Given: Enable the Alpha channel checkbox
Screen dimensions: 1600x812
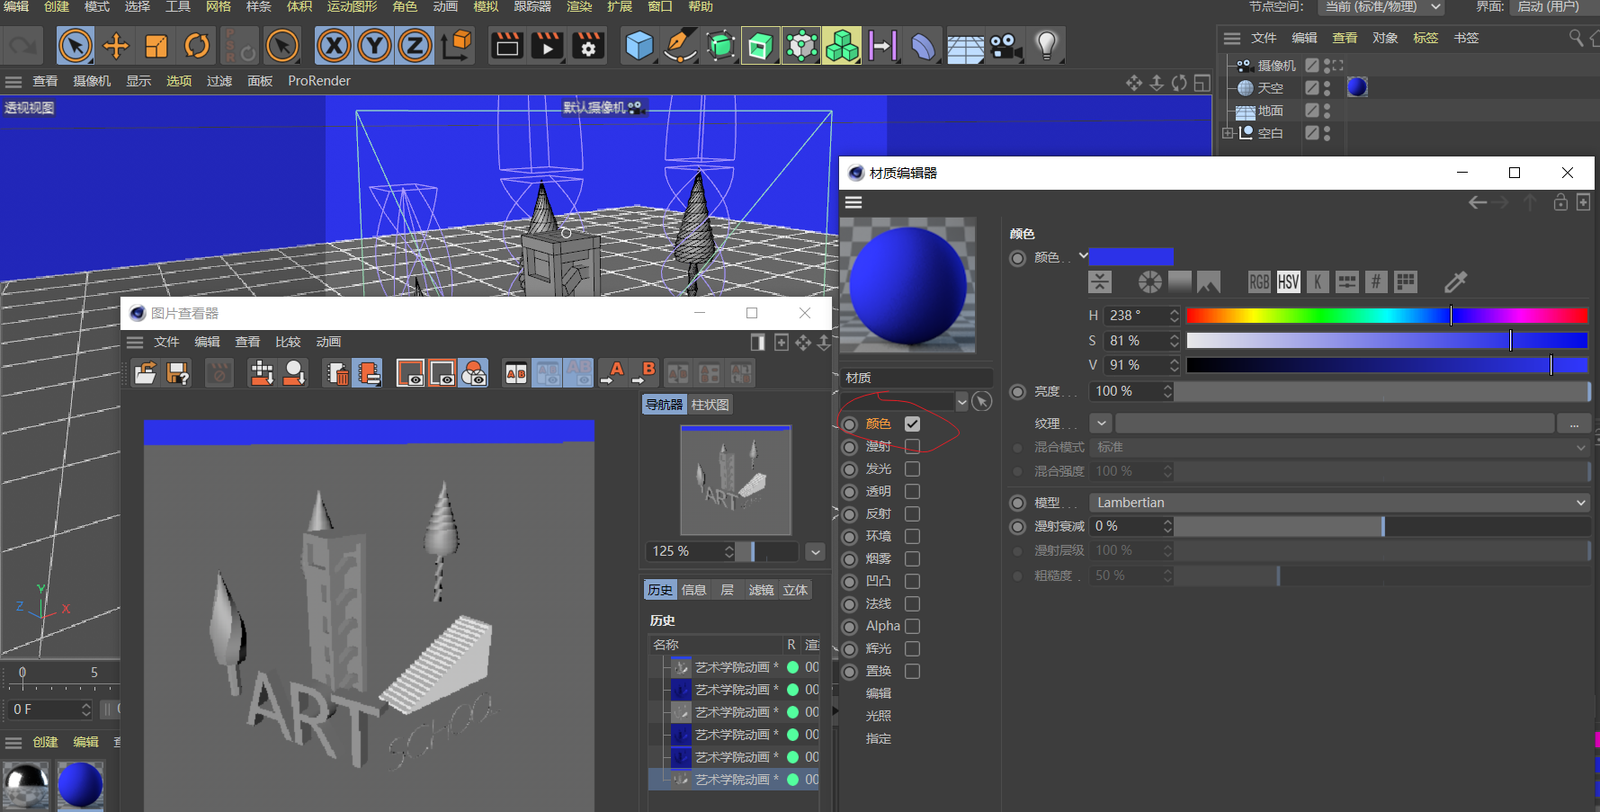Looking at the screenshot, I should click(x=912, y=626).
